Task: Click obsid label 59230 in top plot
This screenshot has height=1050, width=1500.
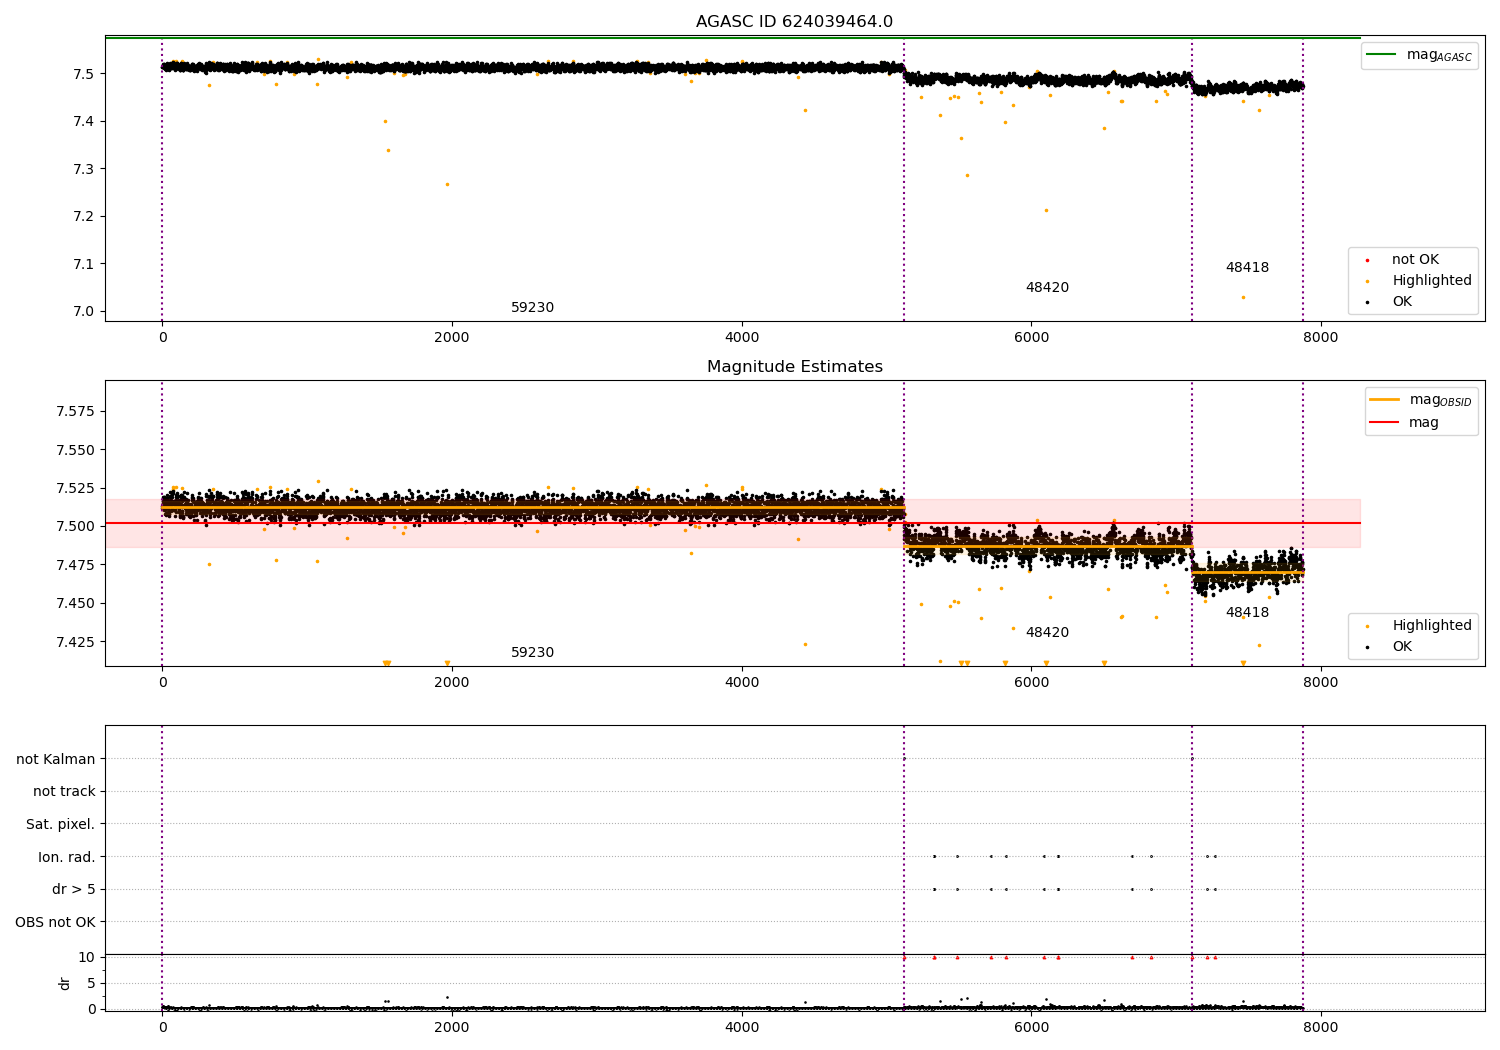Action: [x=532, y=308]
